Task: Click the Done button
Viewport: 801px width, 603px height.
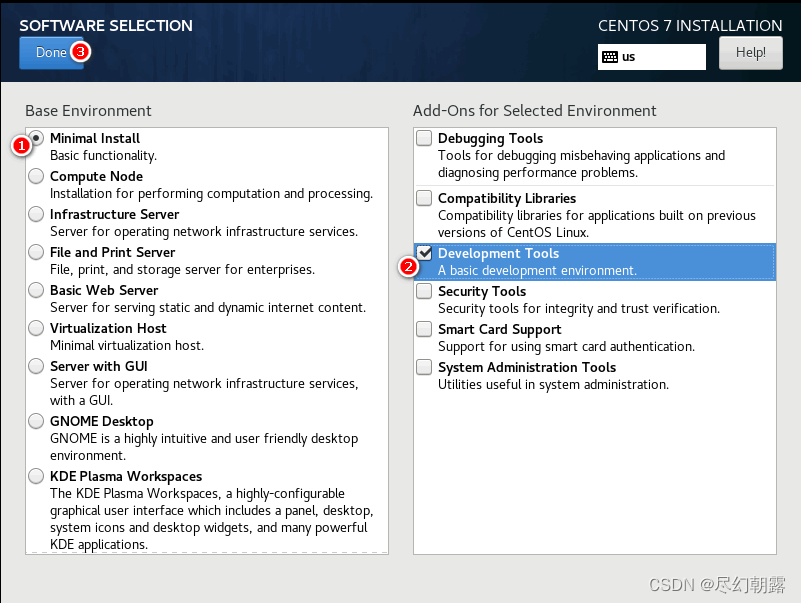Action: pyautogui.click(x=51, y=53)
